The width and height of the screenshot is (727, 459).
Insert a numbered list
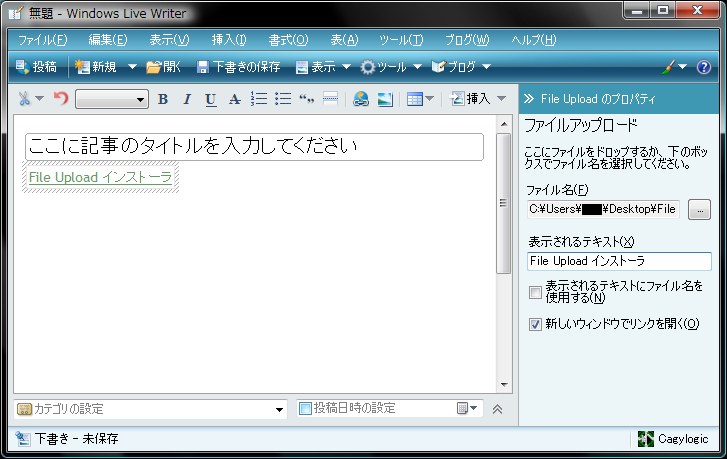(x=258, y=99)
